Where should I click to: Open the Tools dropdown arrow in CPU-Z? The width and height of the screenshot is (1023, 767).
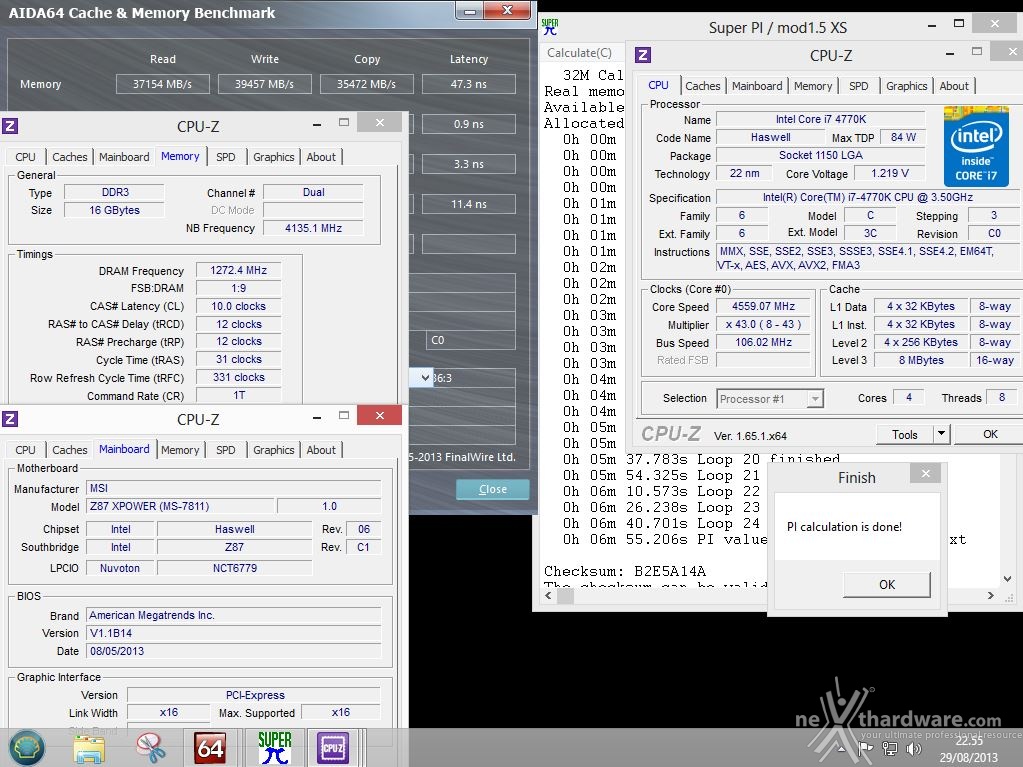(941, 434)
